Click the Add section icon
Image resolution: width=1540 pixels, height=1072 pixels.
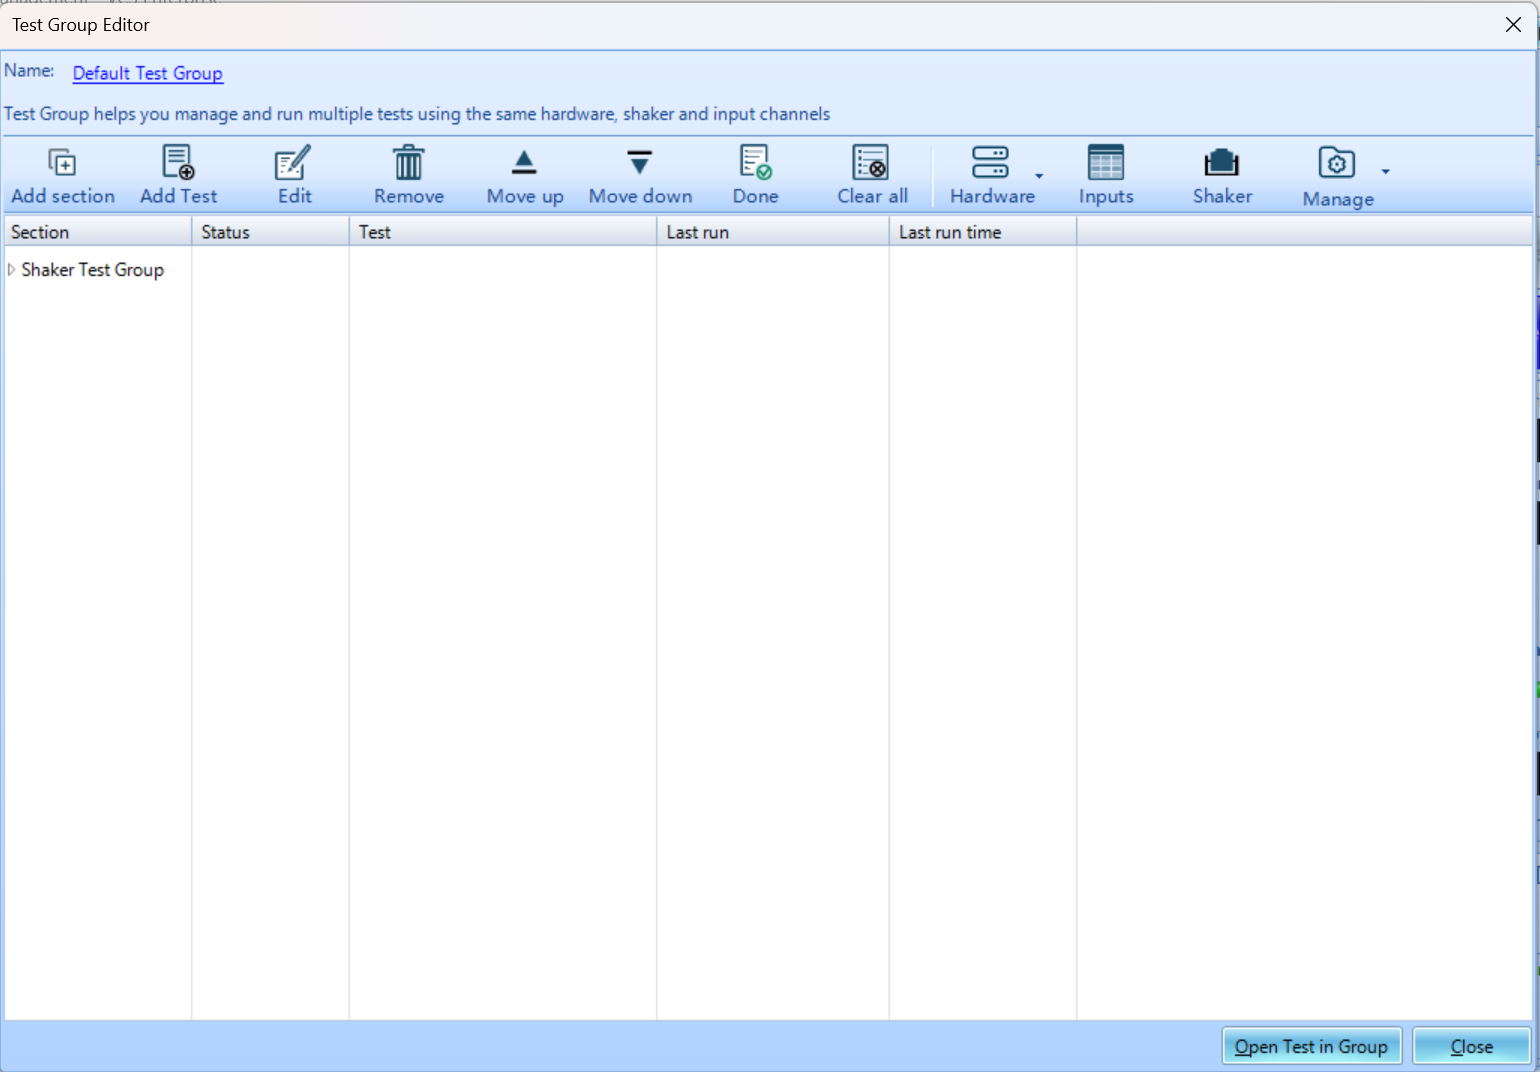(62, 163)
